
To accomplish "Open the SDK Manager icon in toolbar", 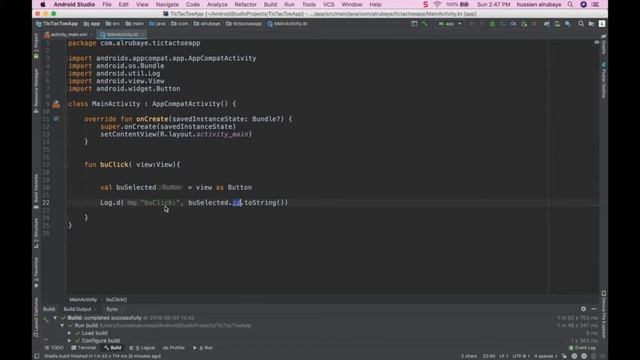I will coord(568,24).
